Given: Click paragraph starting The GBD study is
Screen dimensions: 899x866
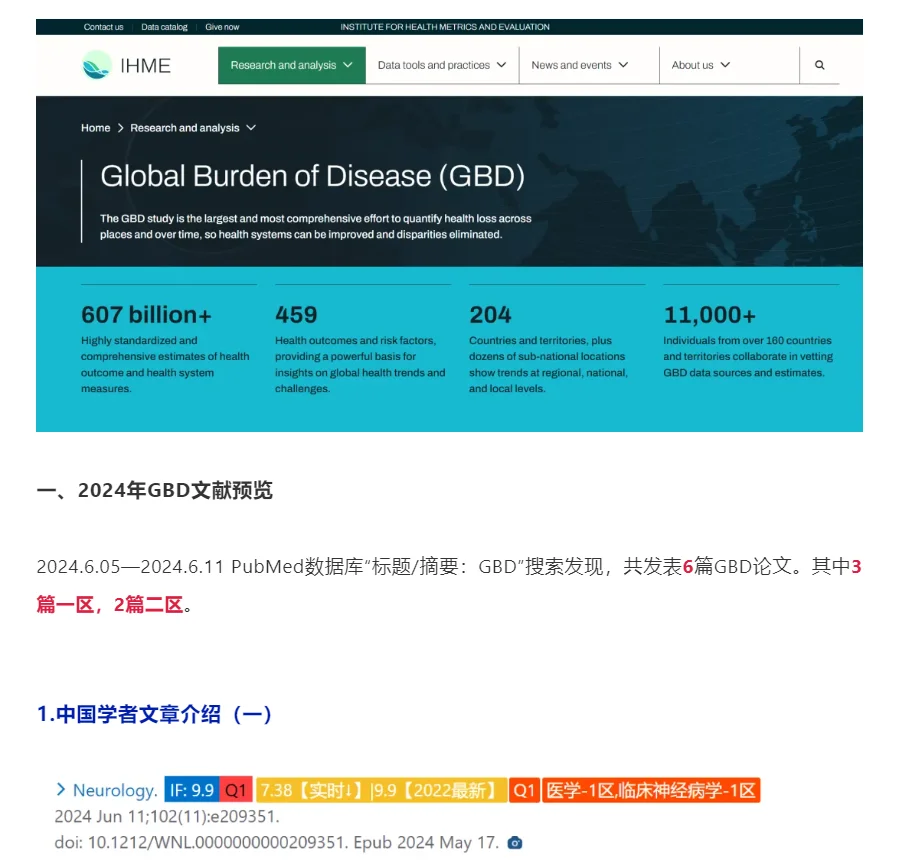Looking at the screenshot, I should tap(315, 227).
